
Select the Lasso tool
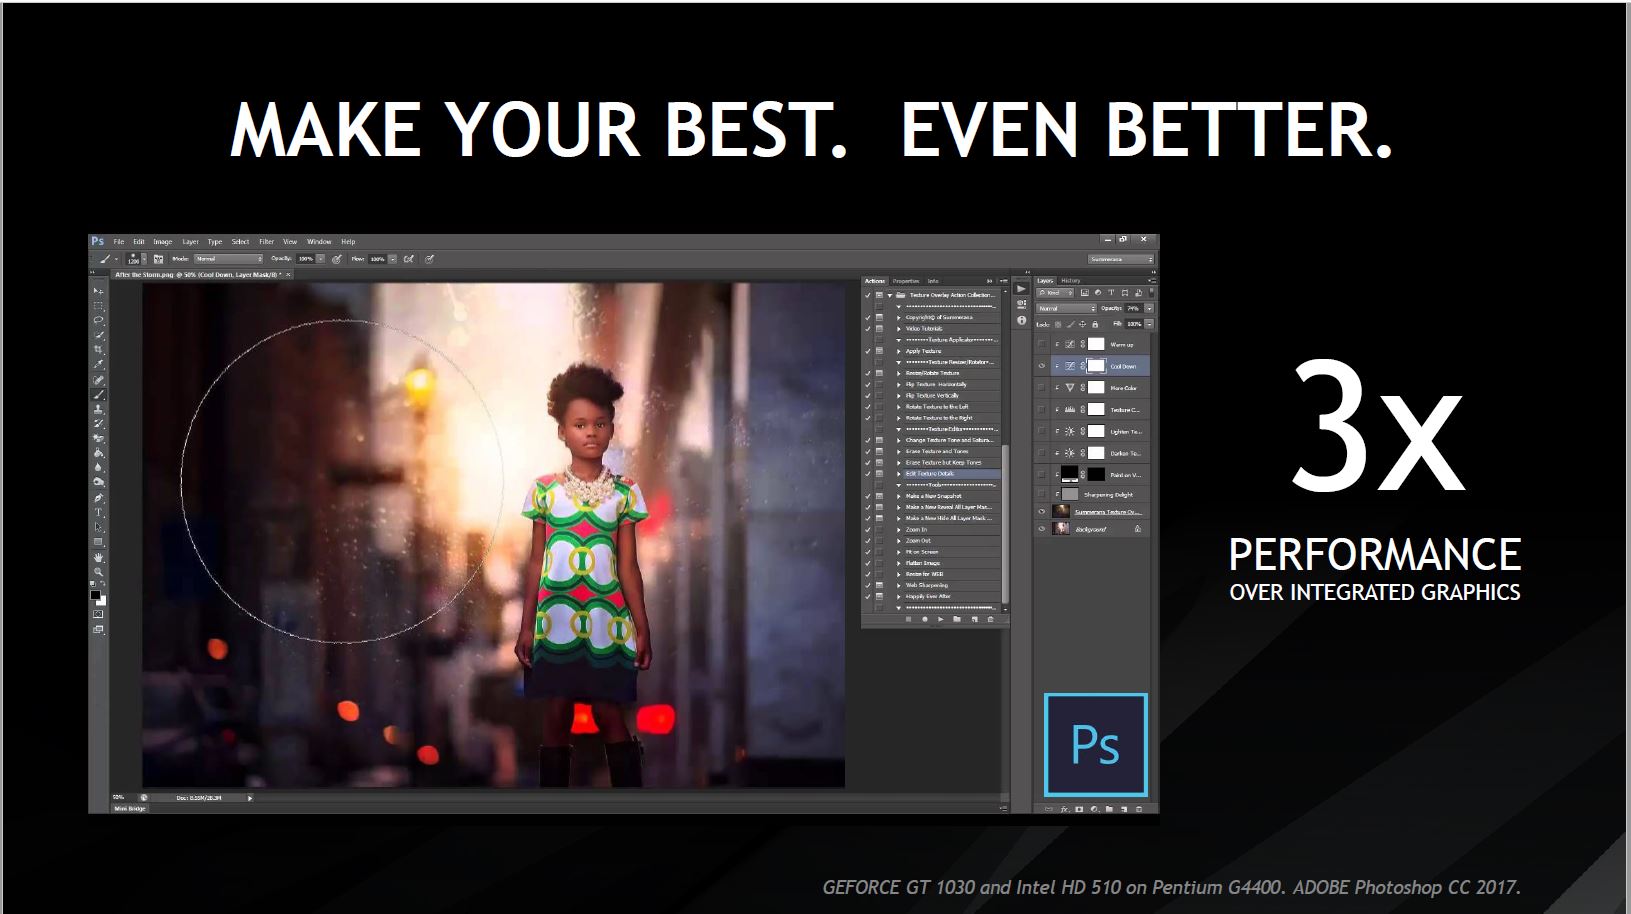coord(98,320)
